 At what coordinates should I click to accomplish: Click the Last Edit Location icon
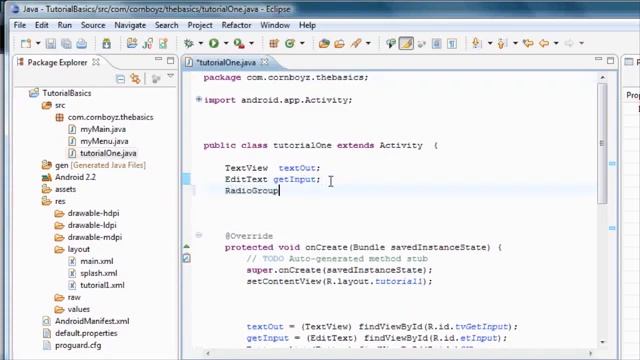[528, 43]
